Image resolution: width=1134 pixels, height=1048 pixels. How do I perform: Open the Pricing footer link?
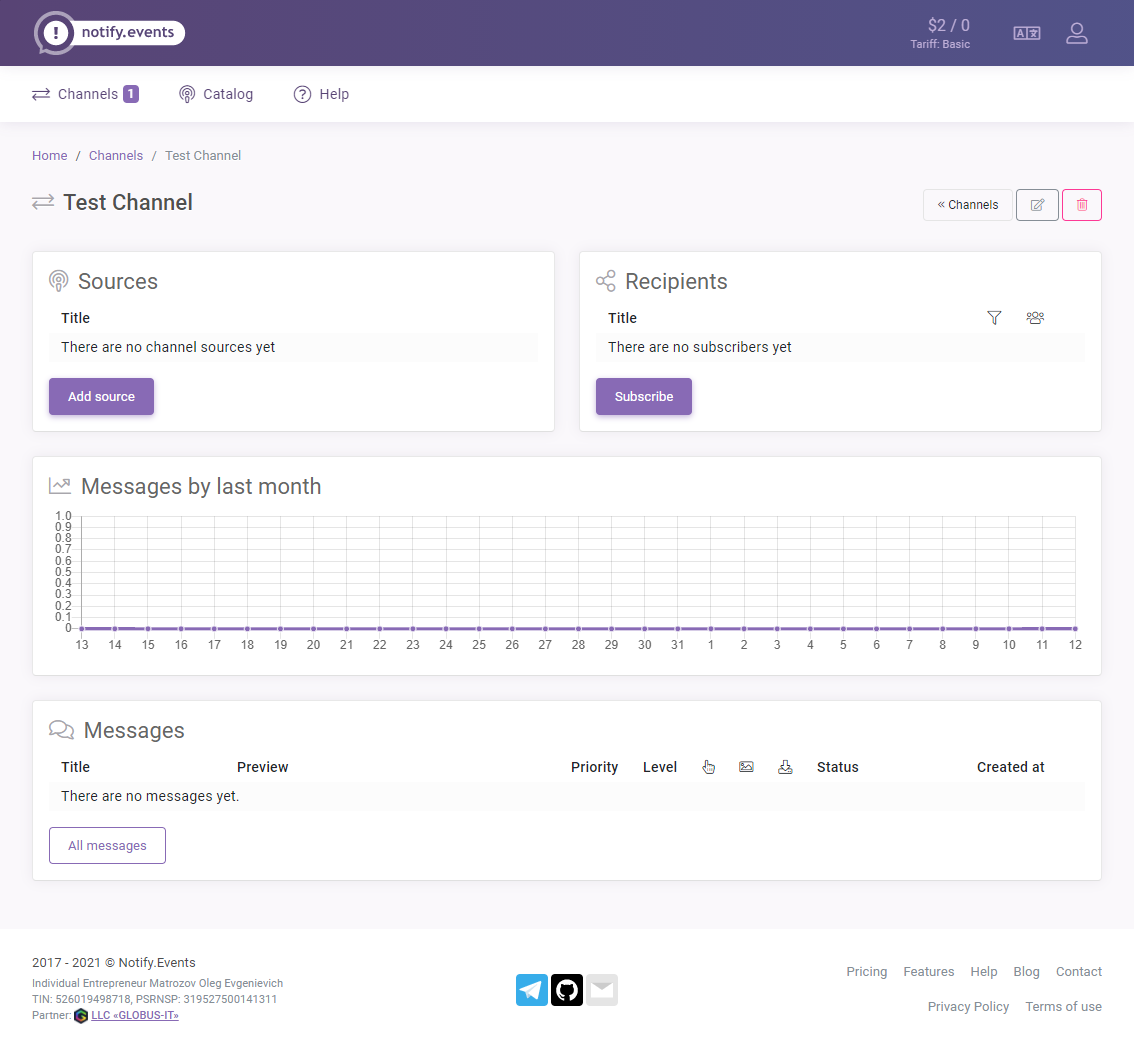(866, 971)
